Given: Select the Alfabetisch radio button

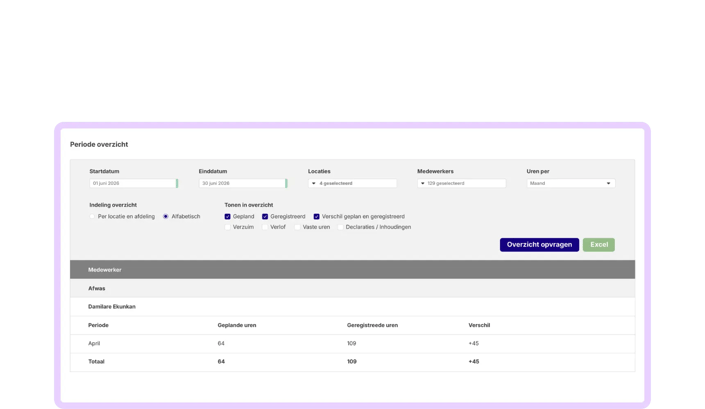Looking at the screenshot, I should point(165,217).
